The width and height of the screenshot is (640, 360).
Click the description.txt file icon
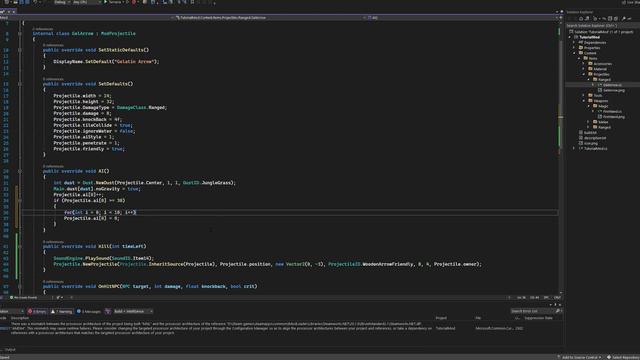tap(581, 138)
